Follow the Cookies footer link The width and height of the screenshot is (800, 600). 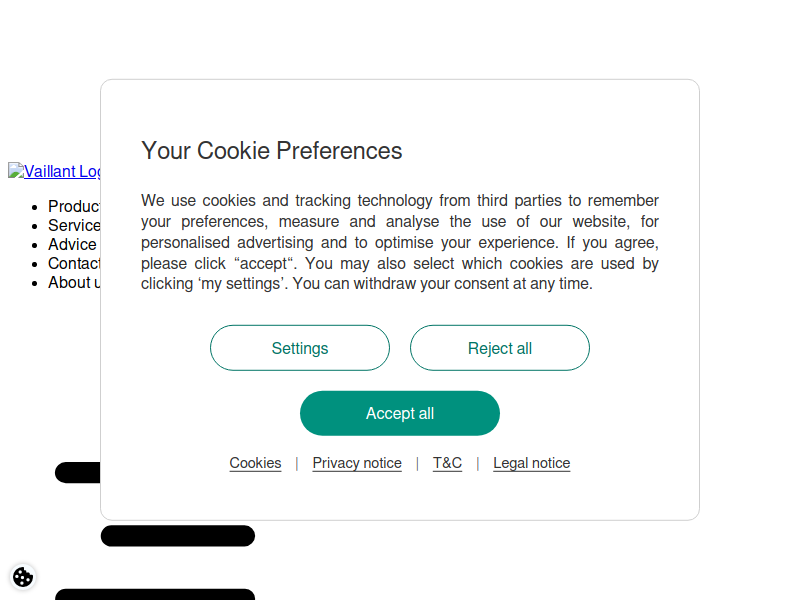tap(255, 463)
